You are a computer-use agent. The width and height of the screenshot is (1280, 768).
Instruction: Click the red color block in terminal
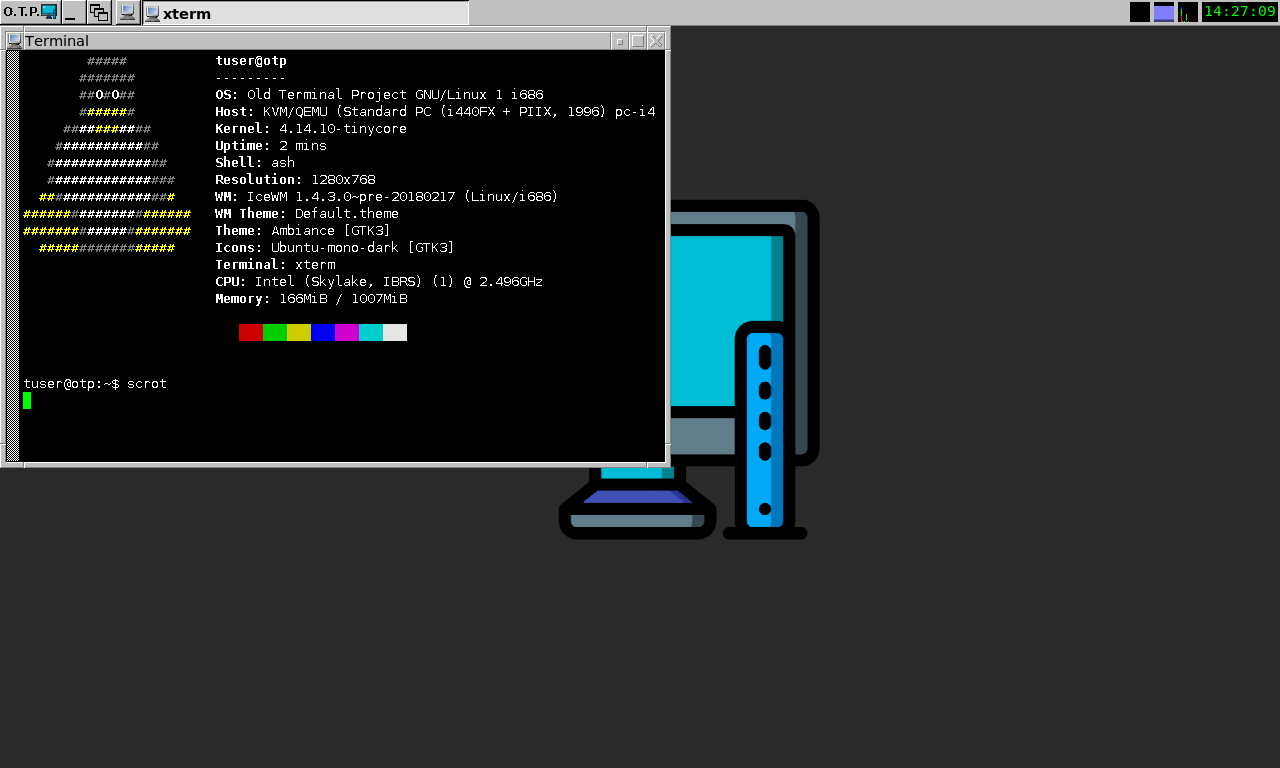coord(251,332)
